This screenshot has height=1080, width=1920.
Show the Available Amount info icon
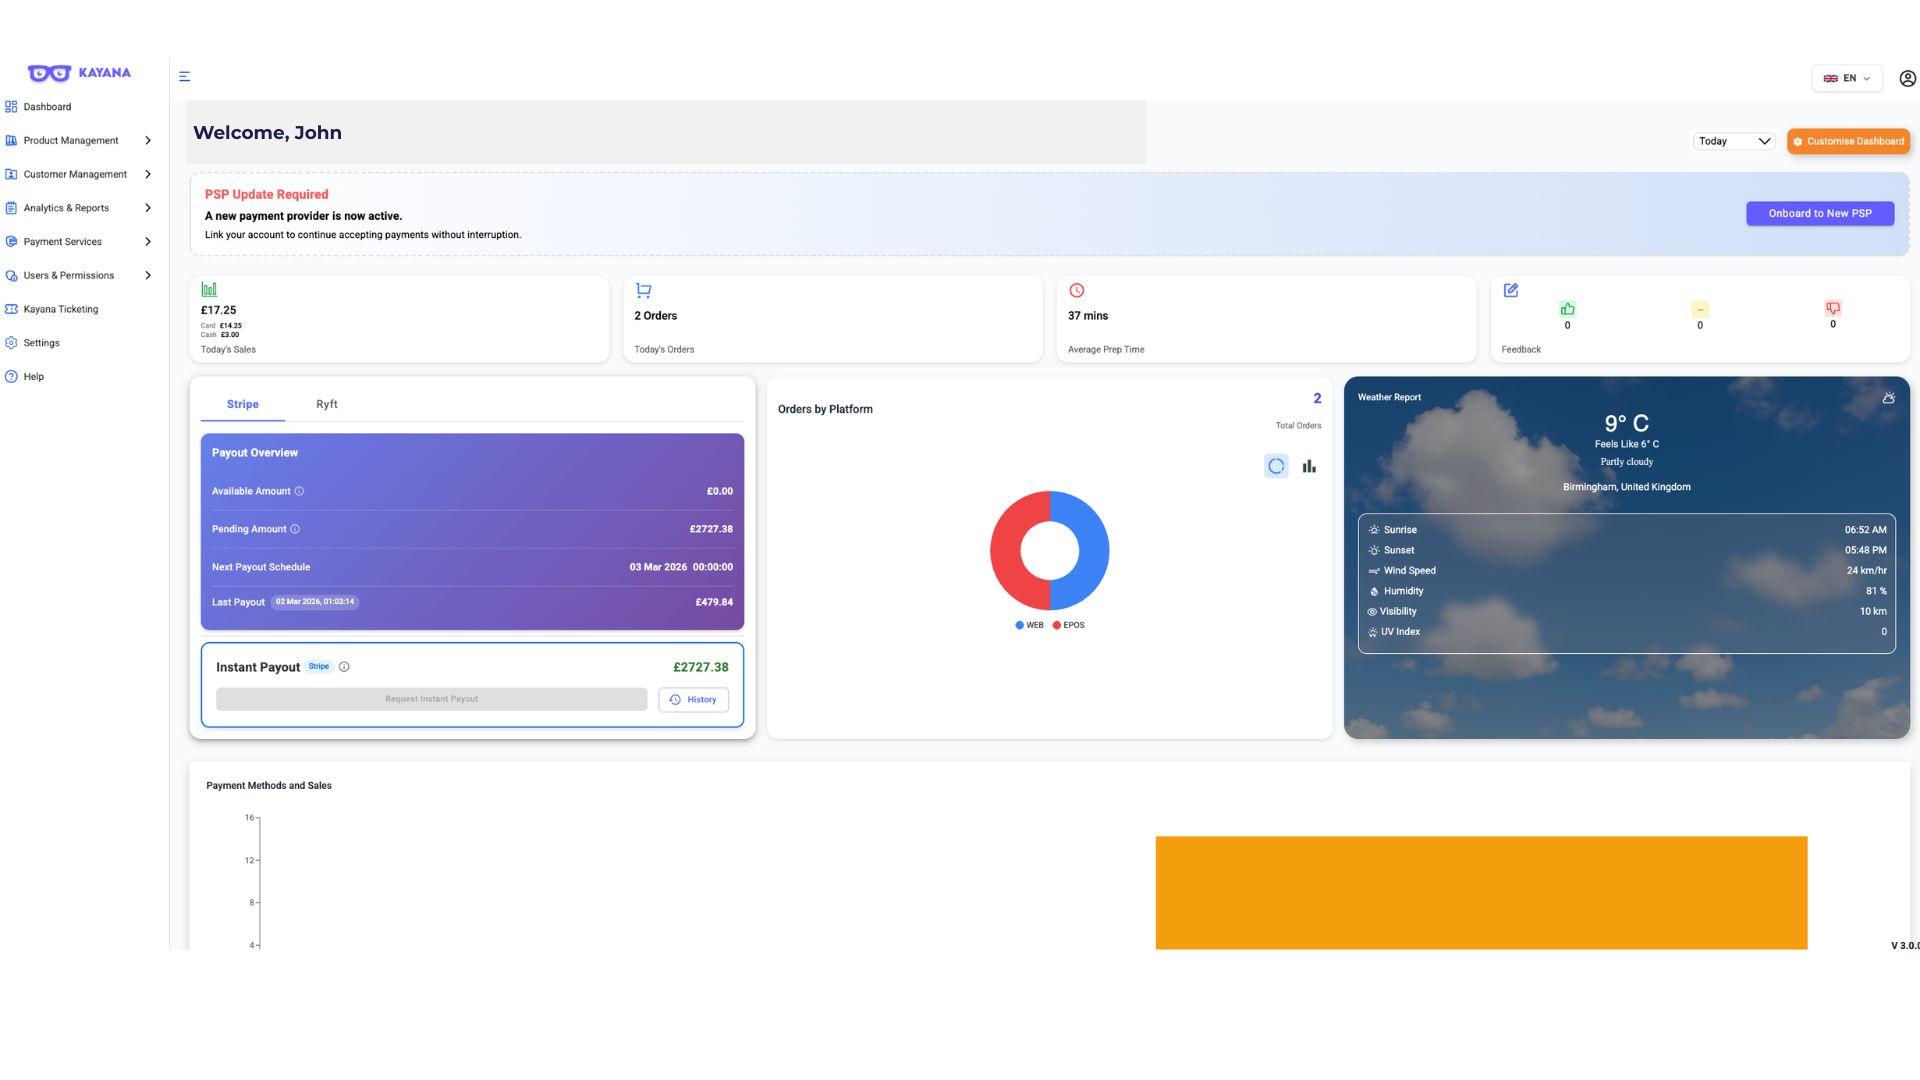point(299,492)
